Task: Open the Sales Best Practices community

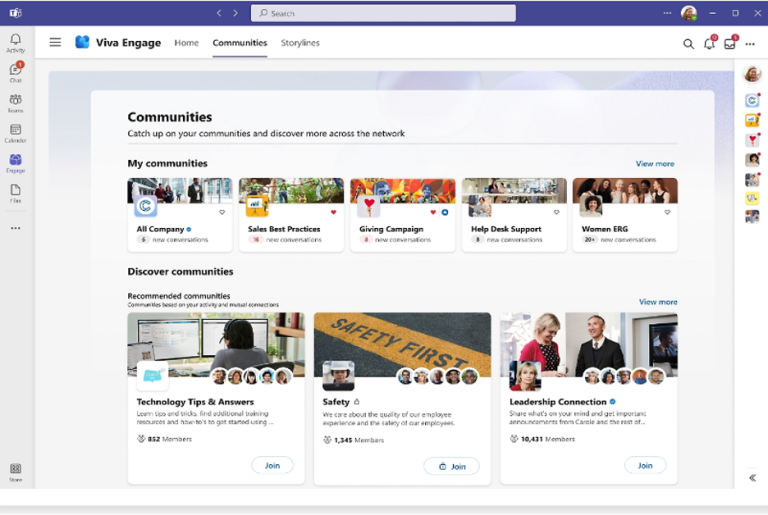Action: (x=284, y=229)
